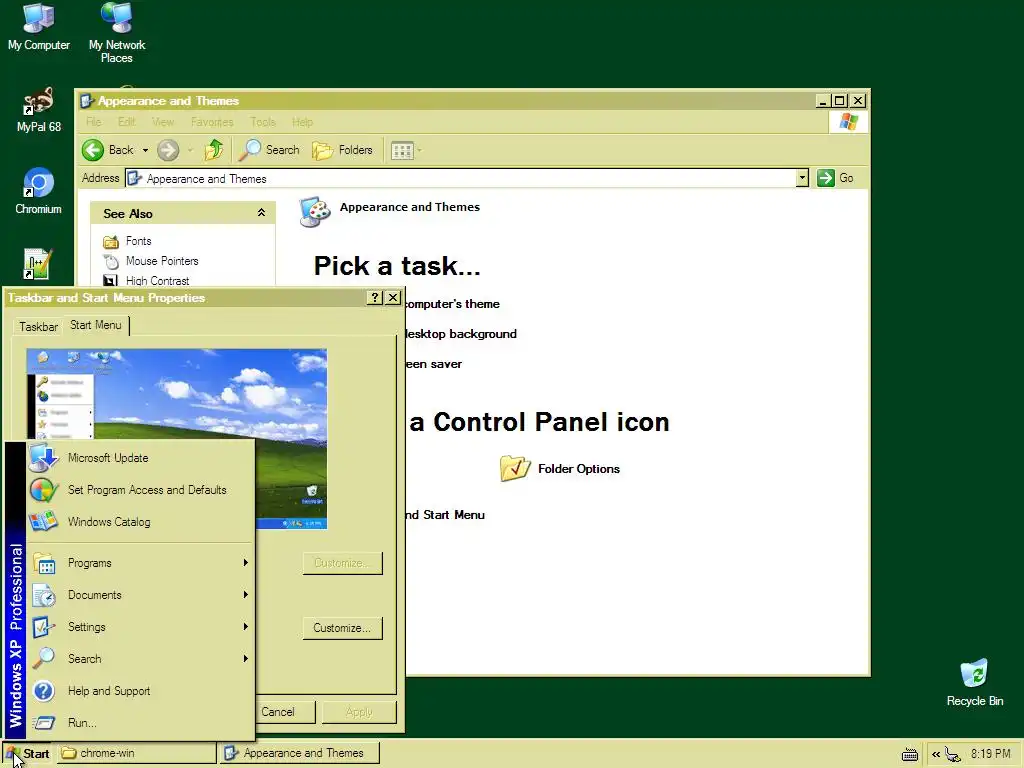Click the green Back arrow in Explorer toolbar
Viewport: 1024px width, 768px height.
pos(93,150)
